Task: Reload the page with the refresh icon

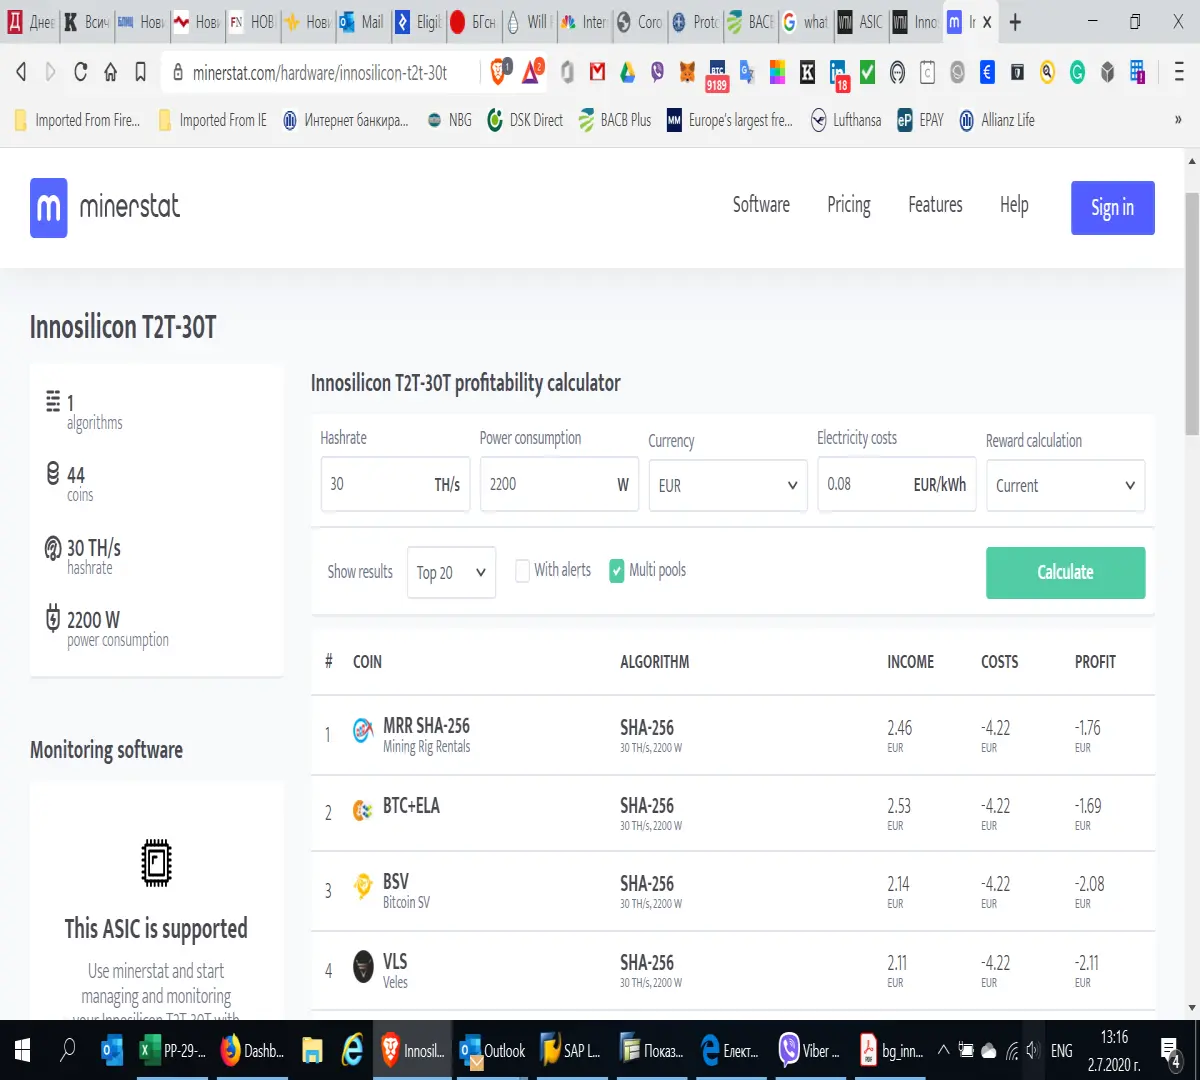Action: tap(81, 72)
